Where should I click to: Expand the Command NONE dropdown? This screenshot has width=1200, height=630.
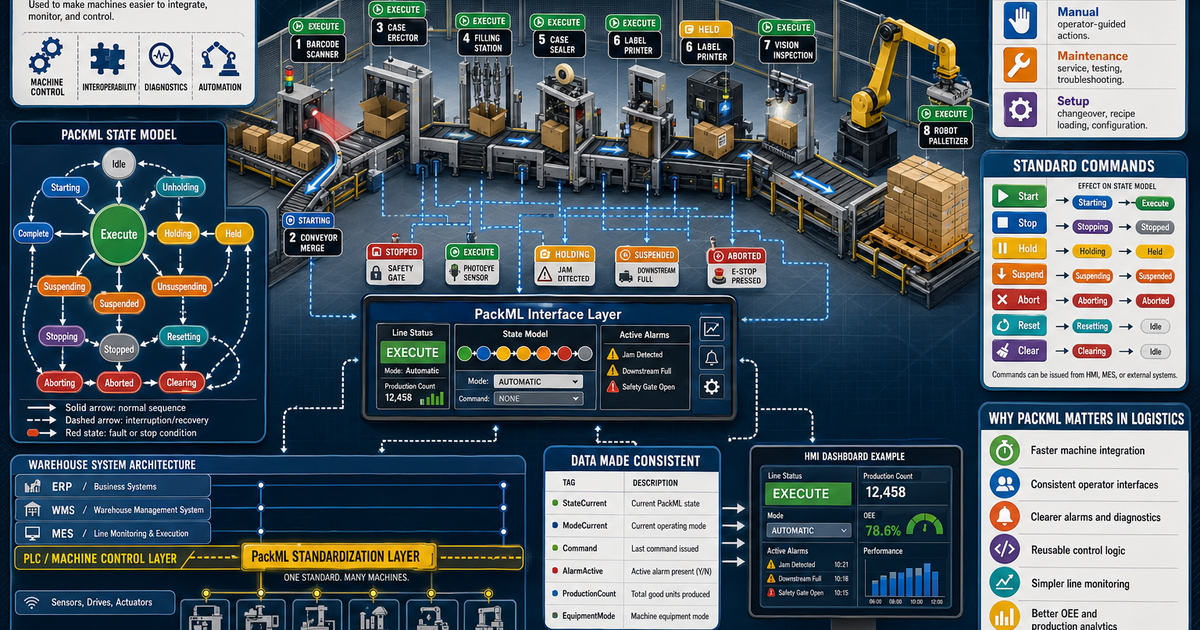538,398
